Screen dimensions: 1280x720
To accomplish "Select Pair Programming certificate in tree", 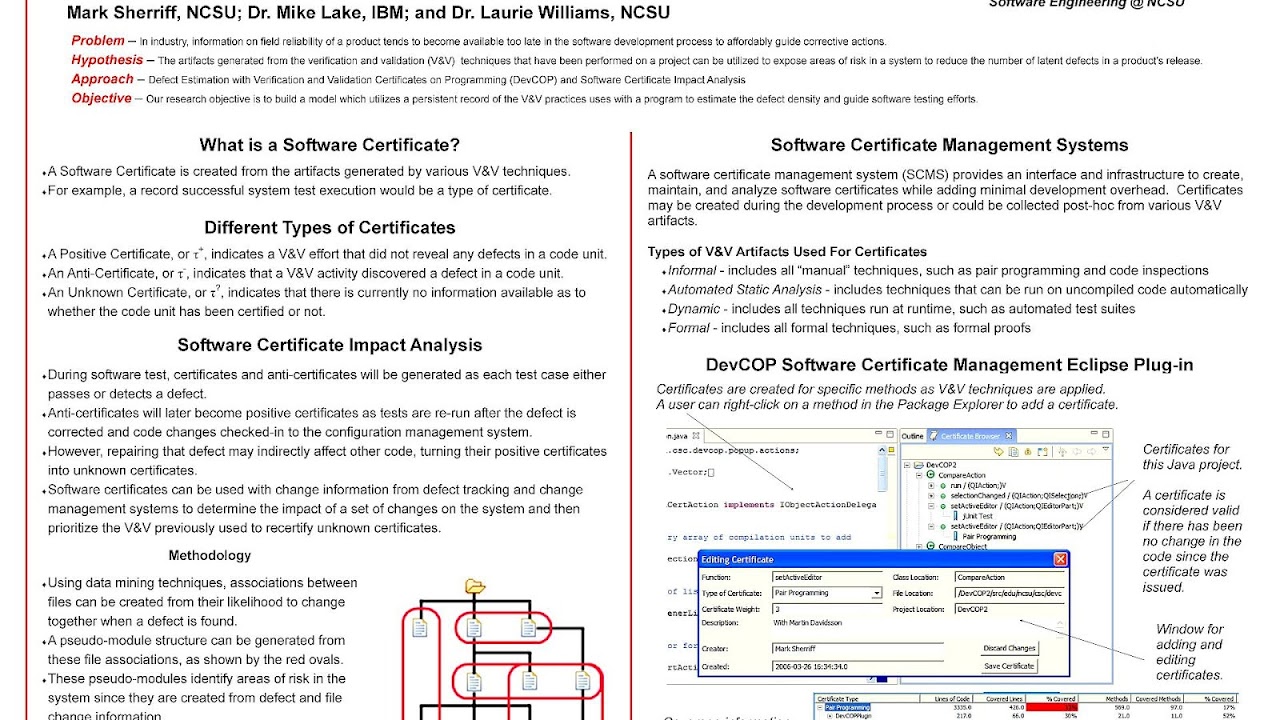I will tap(989, 537).
